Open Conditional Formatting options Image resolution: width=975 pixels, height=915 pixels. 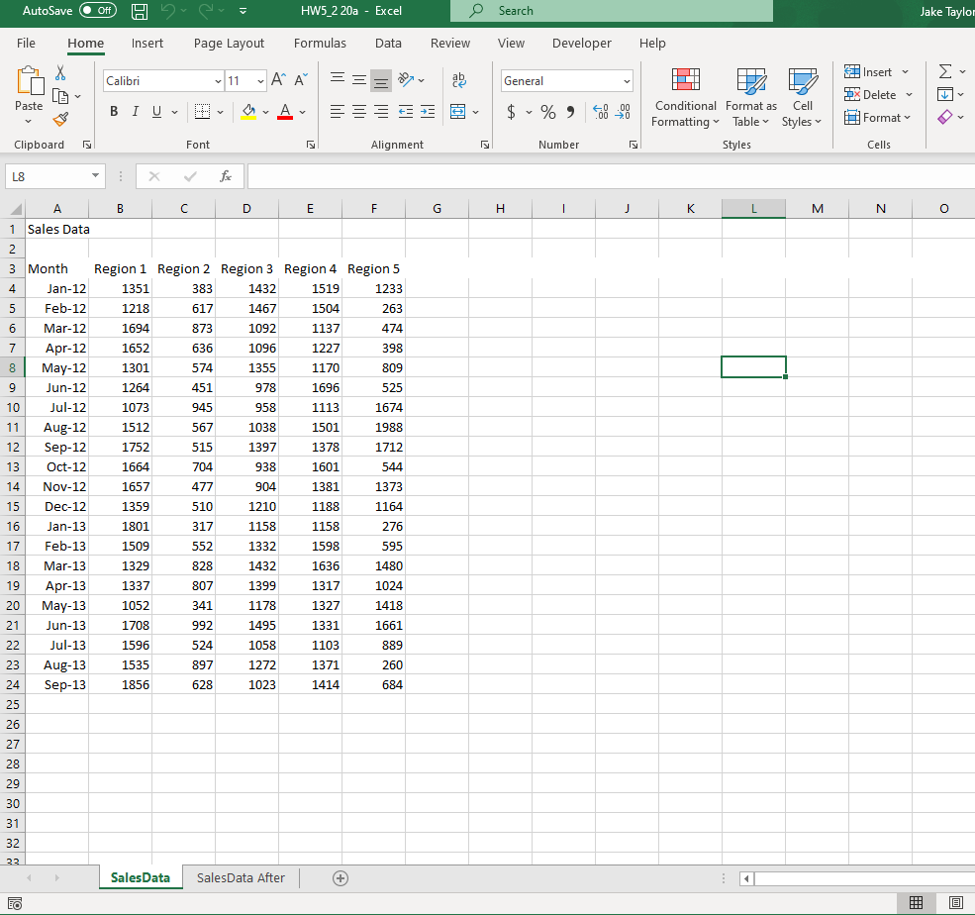pos(685,97)
